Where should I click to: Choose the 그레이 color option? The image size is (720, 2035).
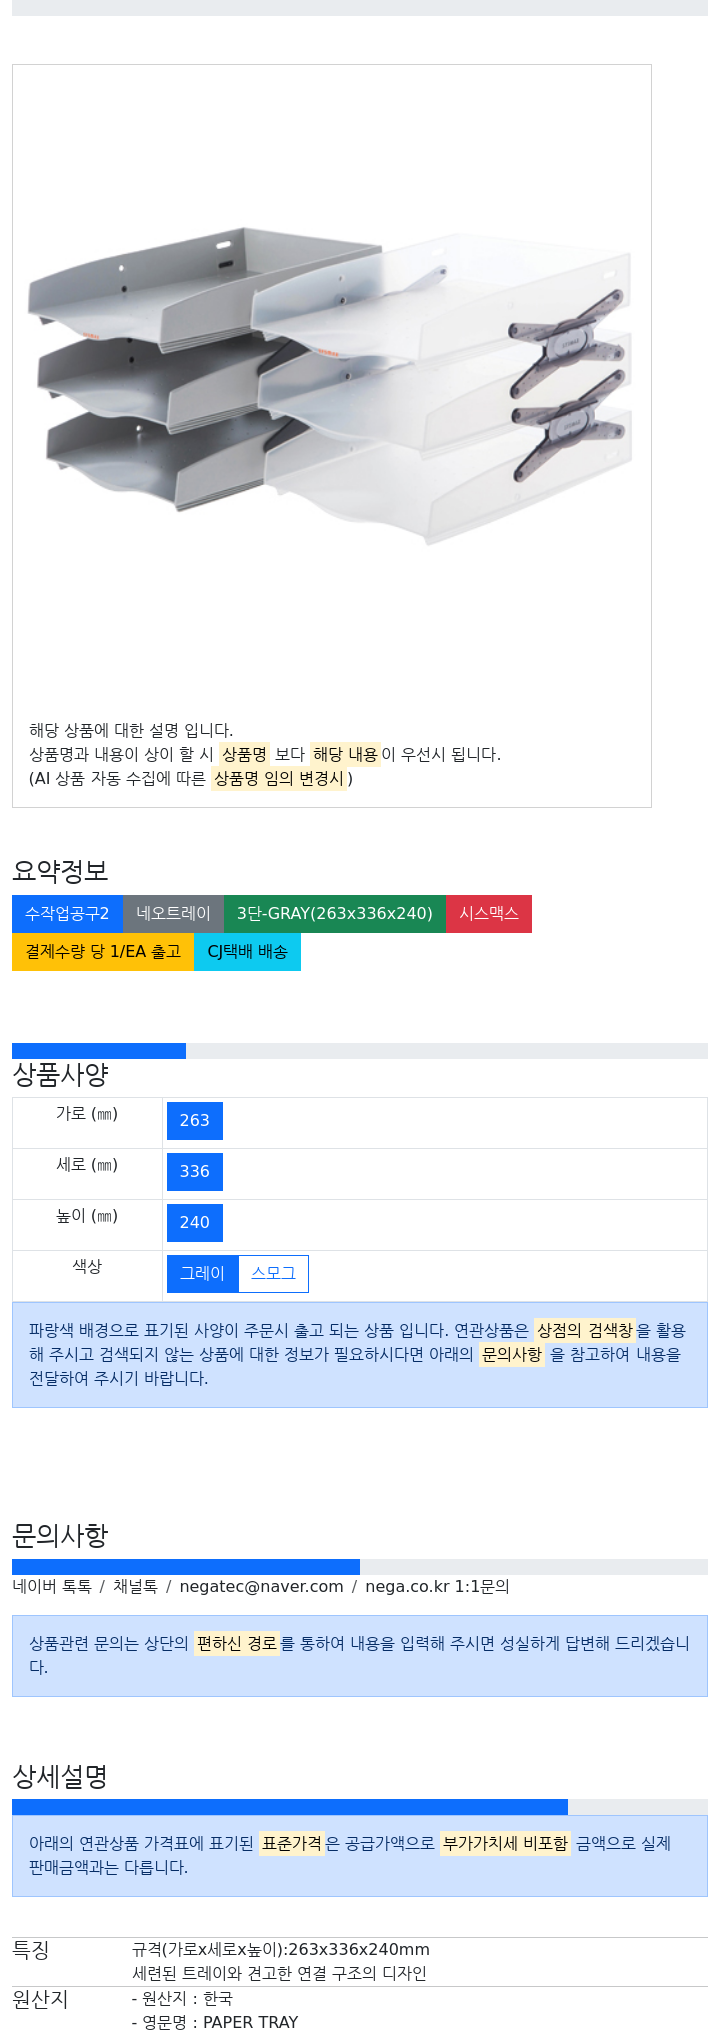coord(203,1274)
